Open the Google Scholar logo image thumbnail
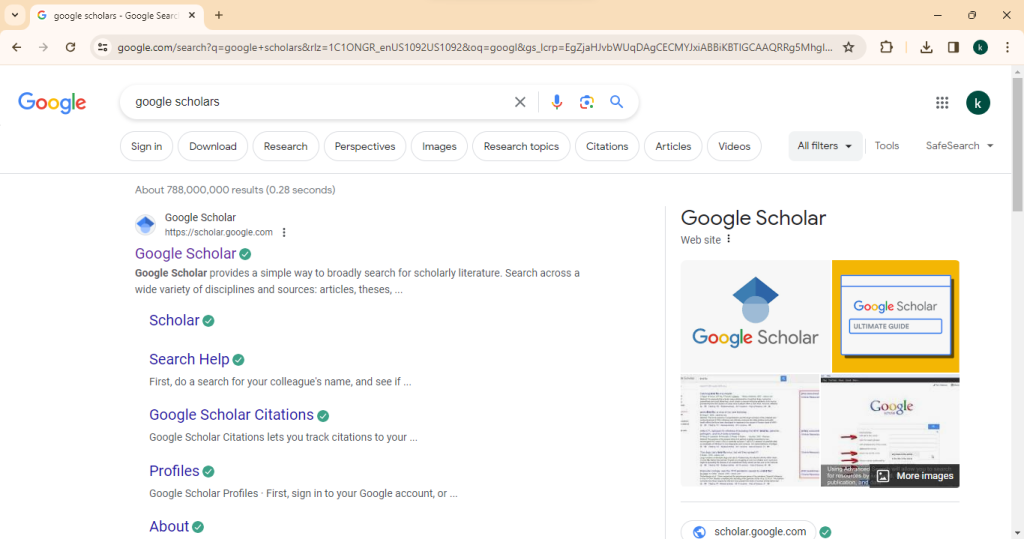1024x539 pixels. (756, 316)
